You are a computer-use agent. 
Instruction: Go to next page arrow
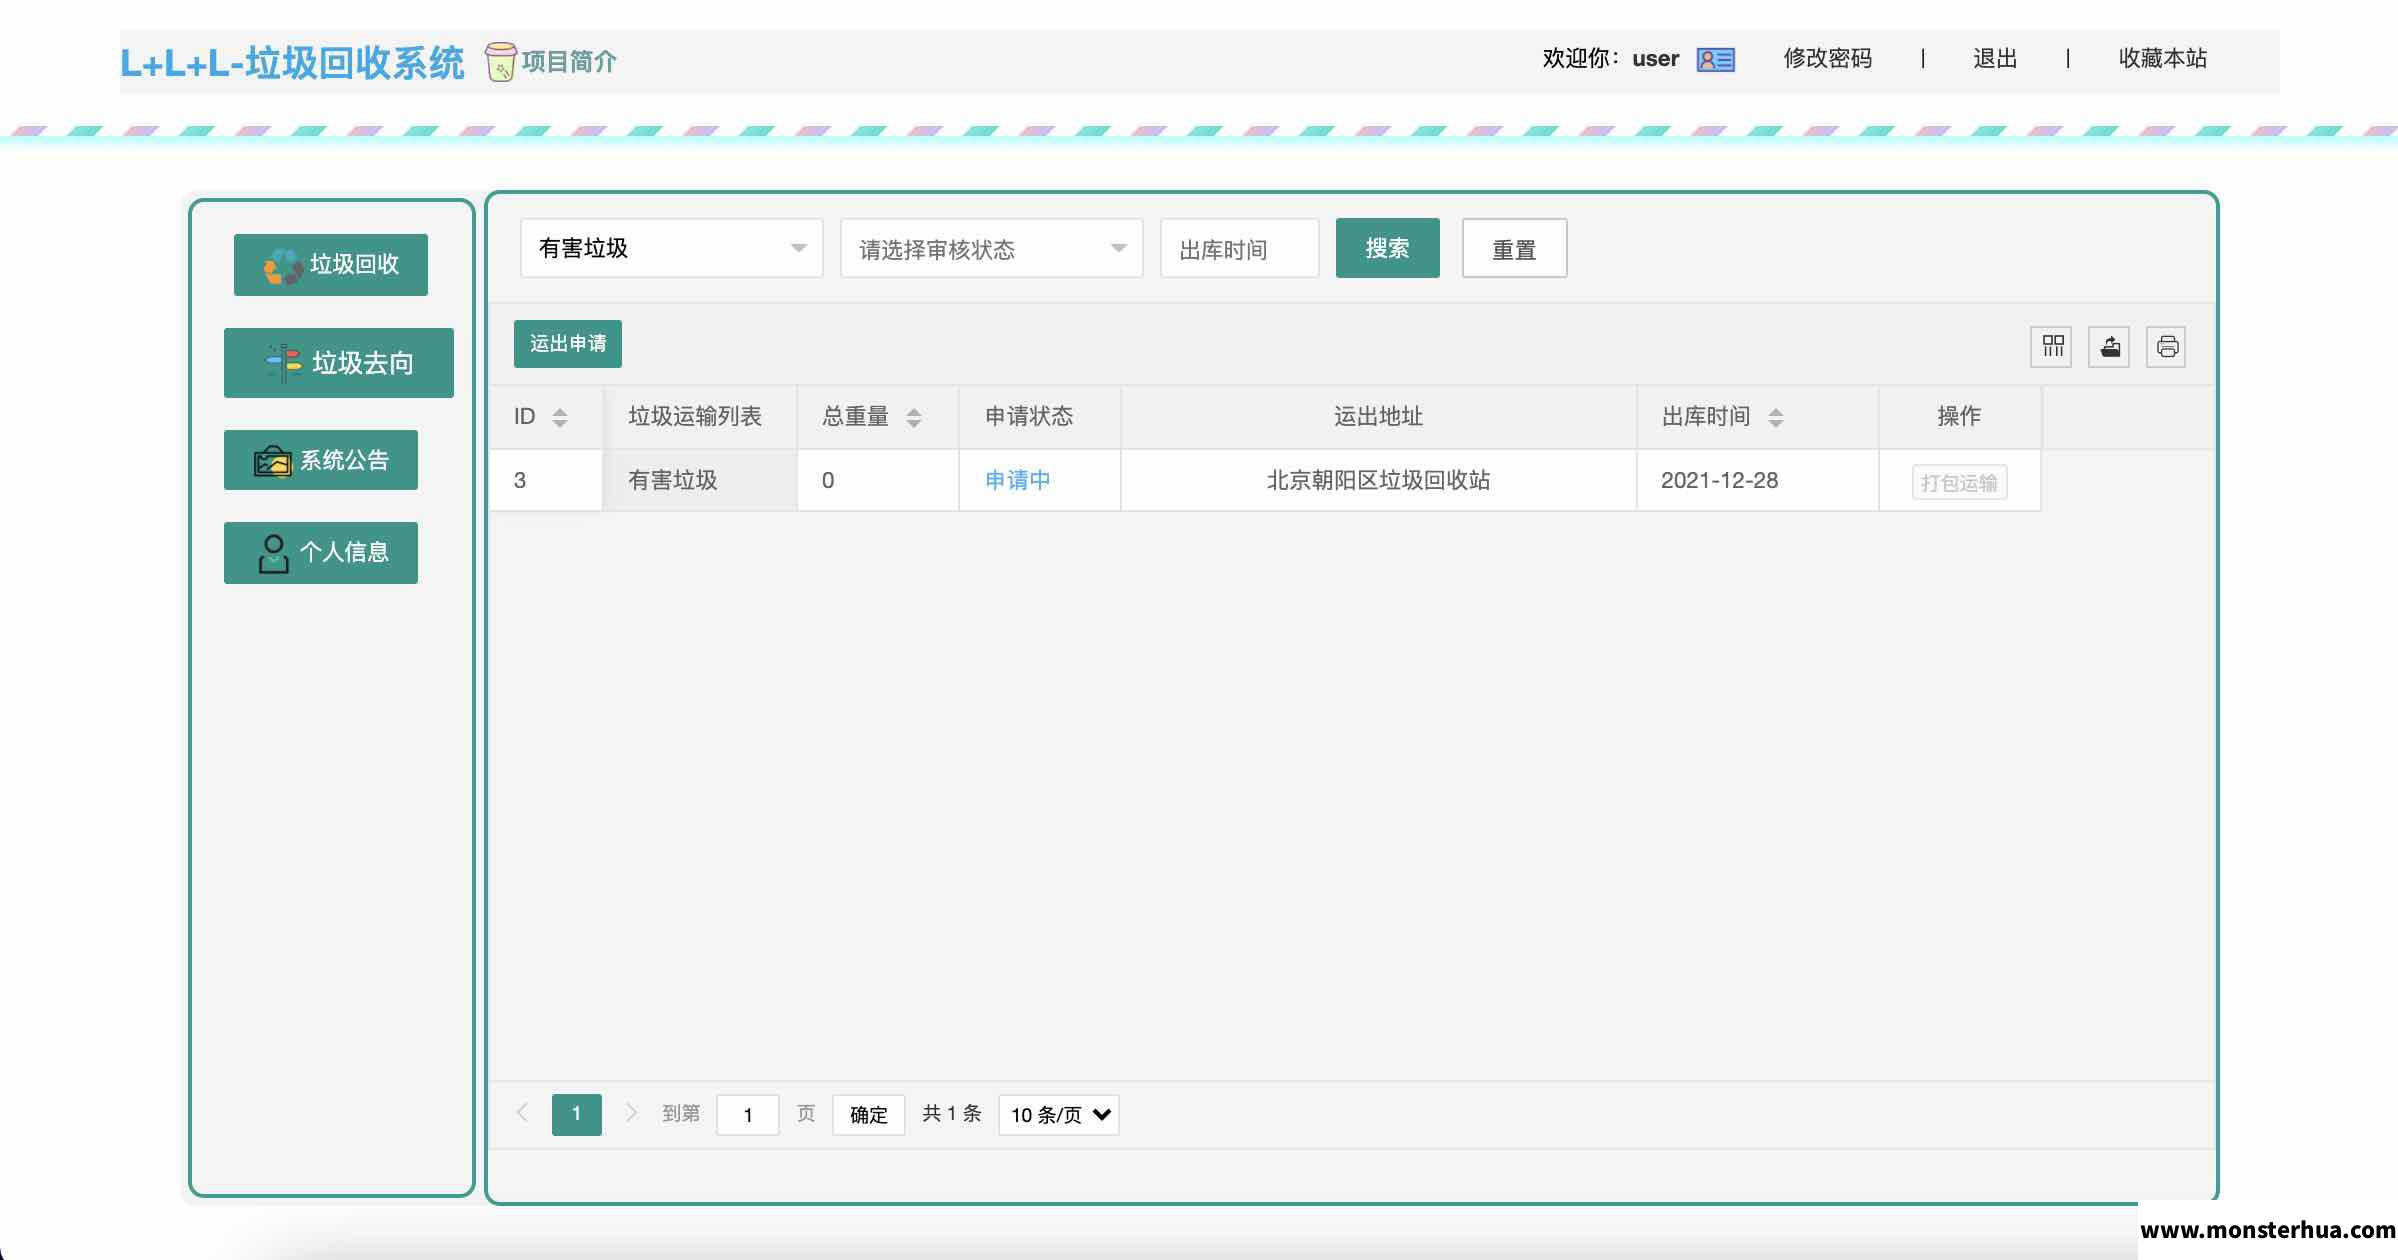(631, 1113)
